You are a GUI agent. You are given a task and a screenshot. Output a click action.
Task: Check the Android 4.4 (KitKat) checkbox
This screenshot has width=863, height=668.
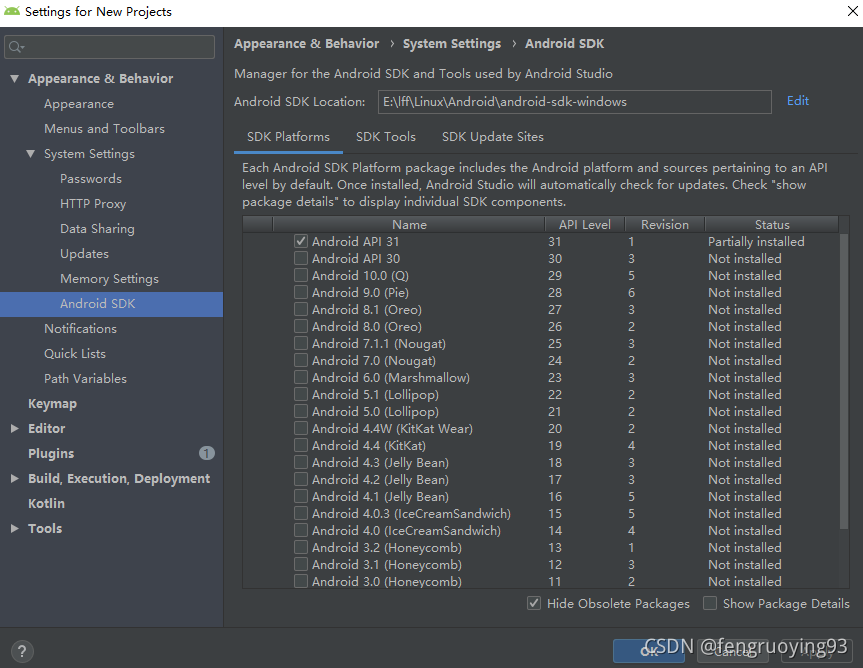tap(301, 446)
